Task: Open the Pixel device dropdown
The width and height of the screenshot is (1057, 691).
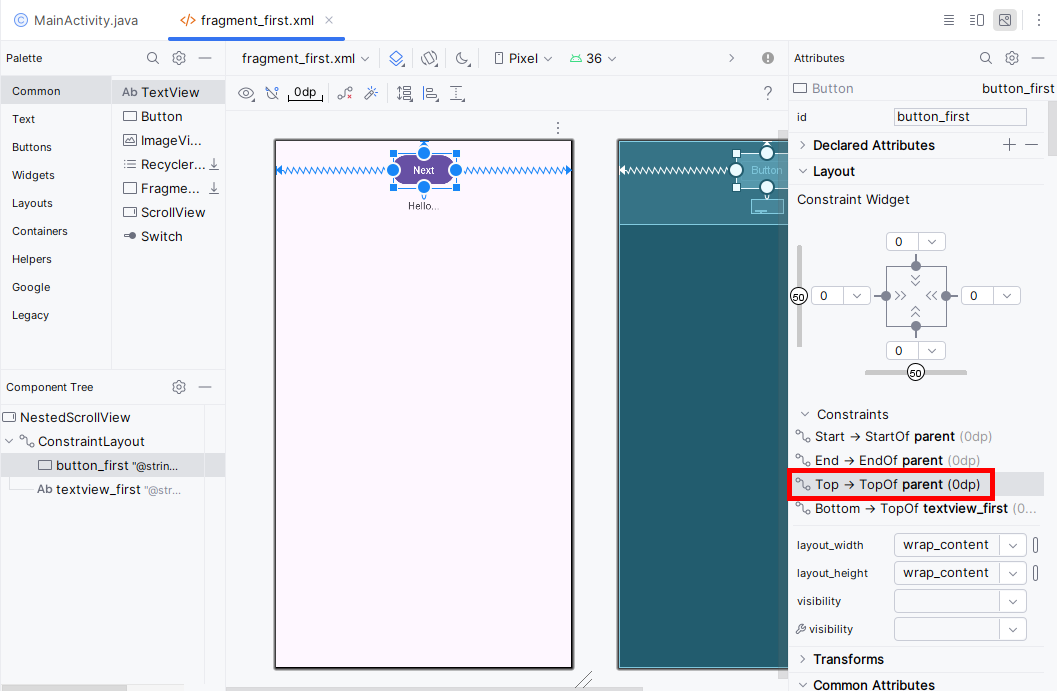Action: (524, 58)
